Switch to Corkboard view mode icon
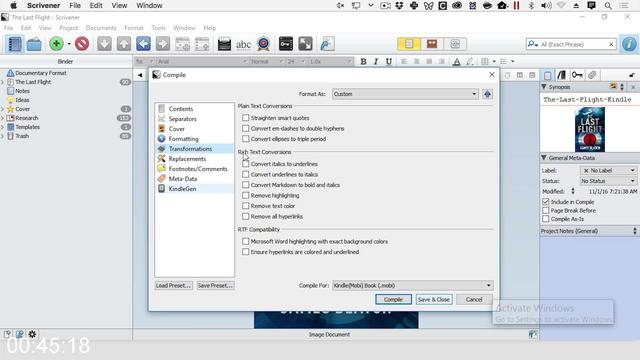Image resolution: width=640 pixels, height=360 pixels. 432,44
